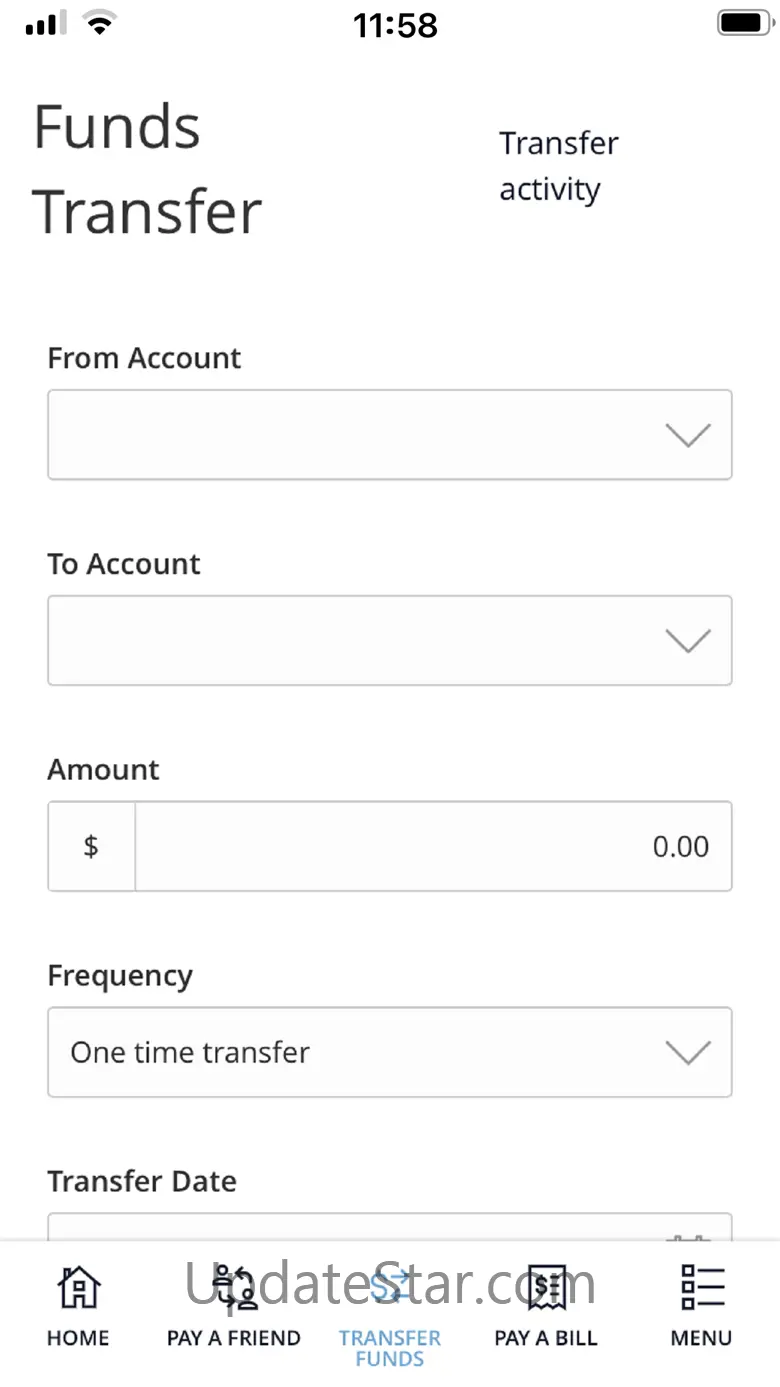
Task: Open the Pay a Friend icon
Action: point(234,1288)
